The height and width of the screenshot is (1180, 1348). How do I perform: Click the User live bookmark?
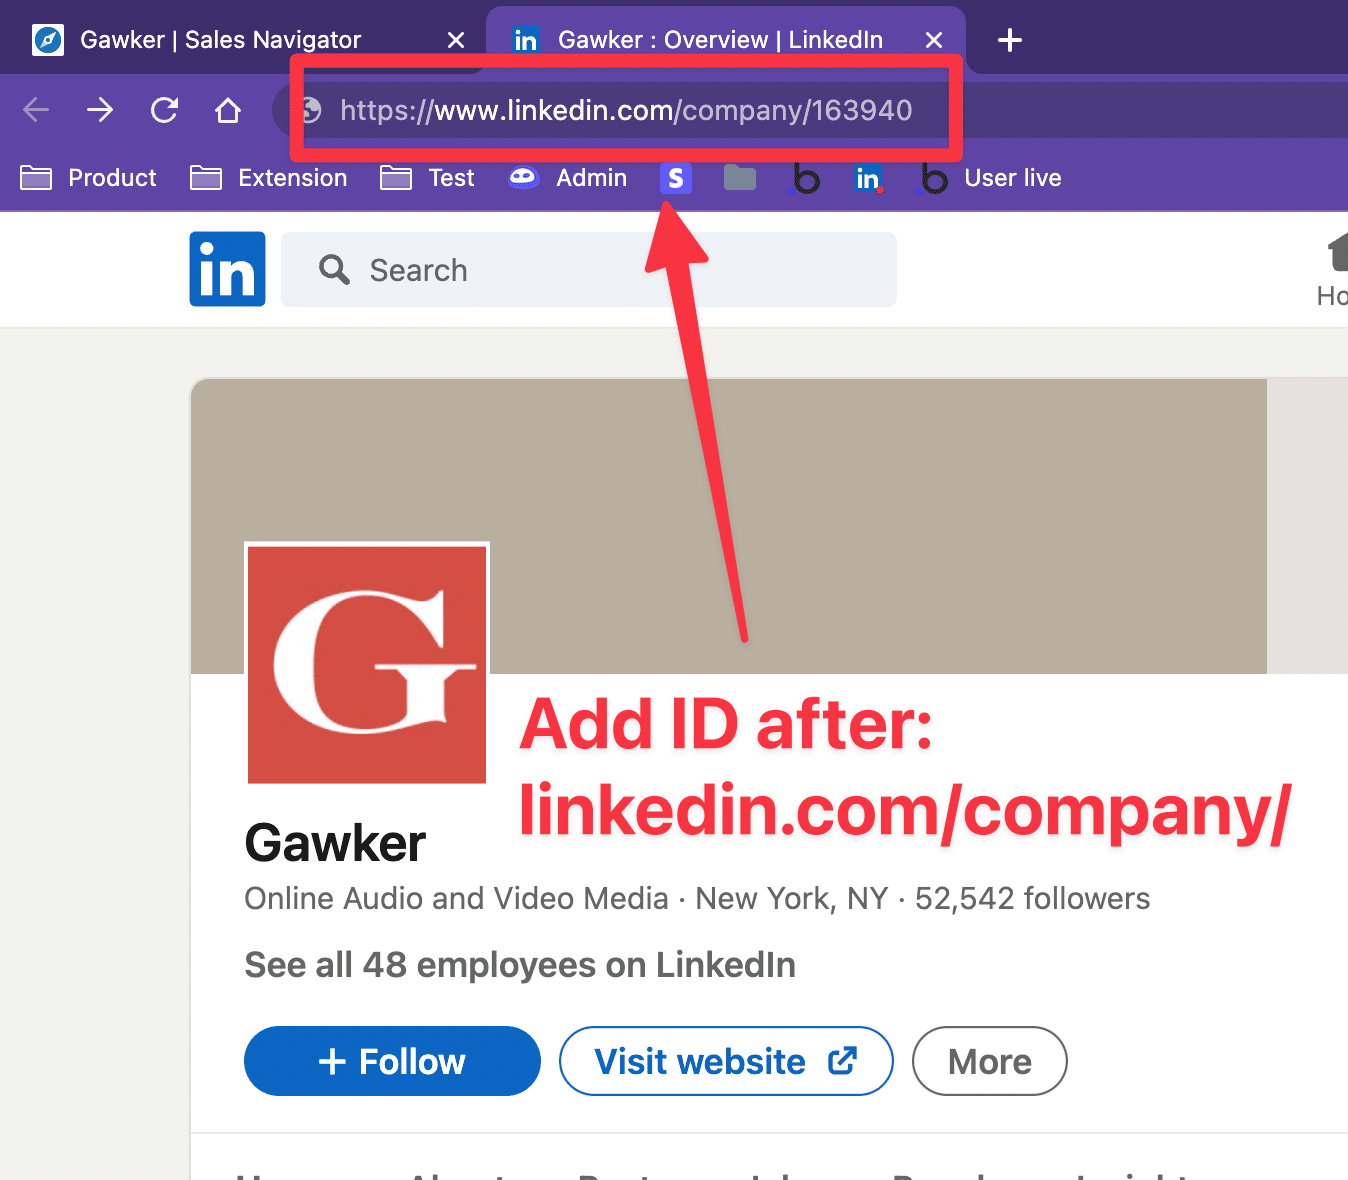coord(1012,177)
